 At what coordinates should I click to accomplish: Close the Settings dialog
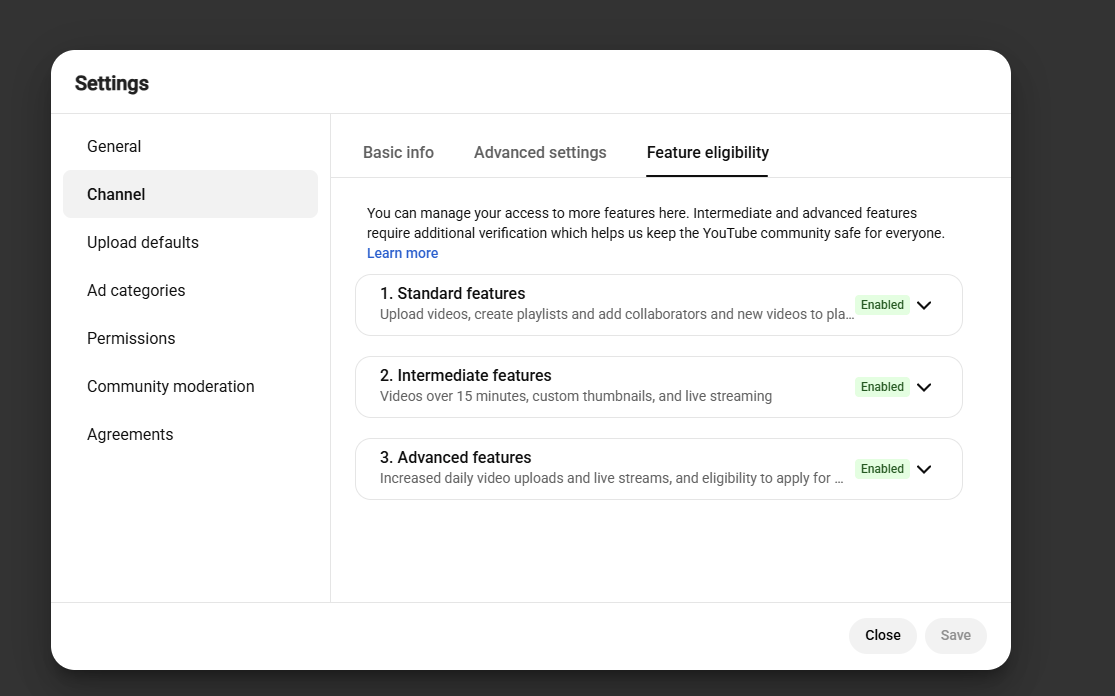point(882,636)
